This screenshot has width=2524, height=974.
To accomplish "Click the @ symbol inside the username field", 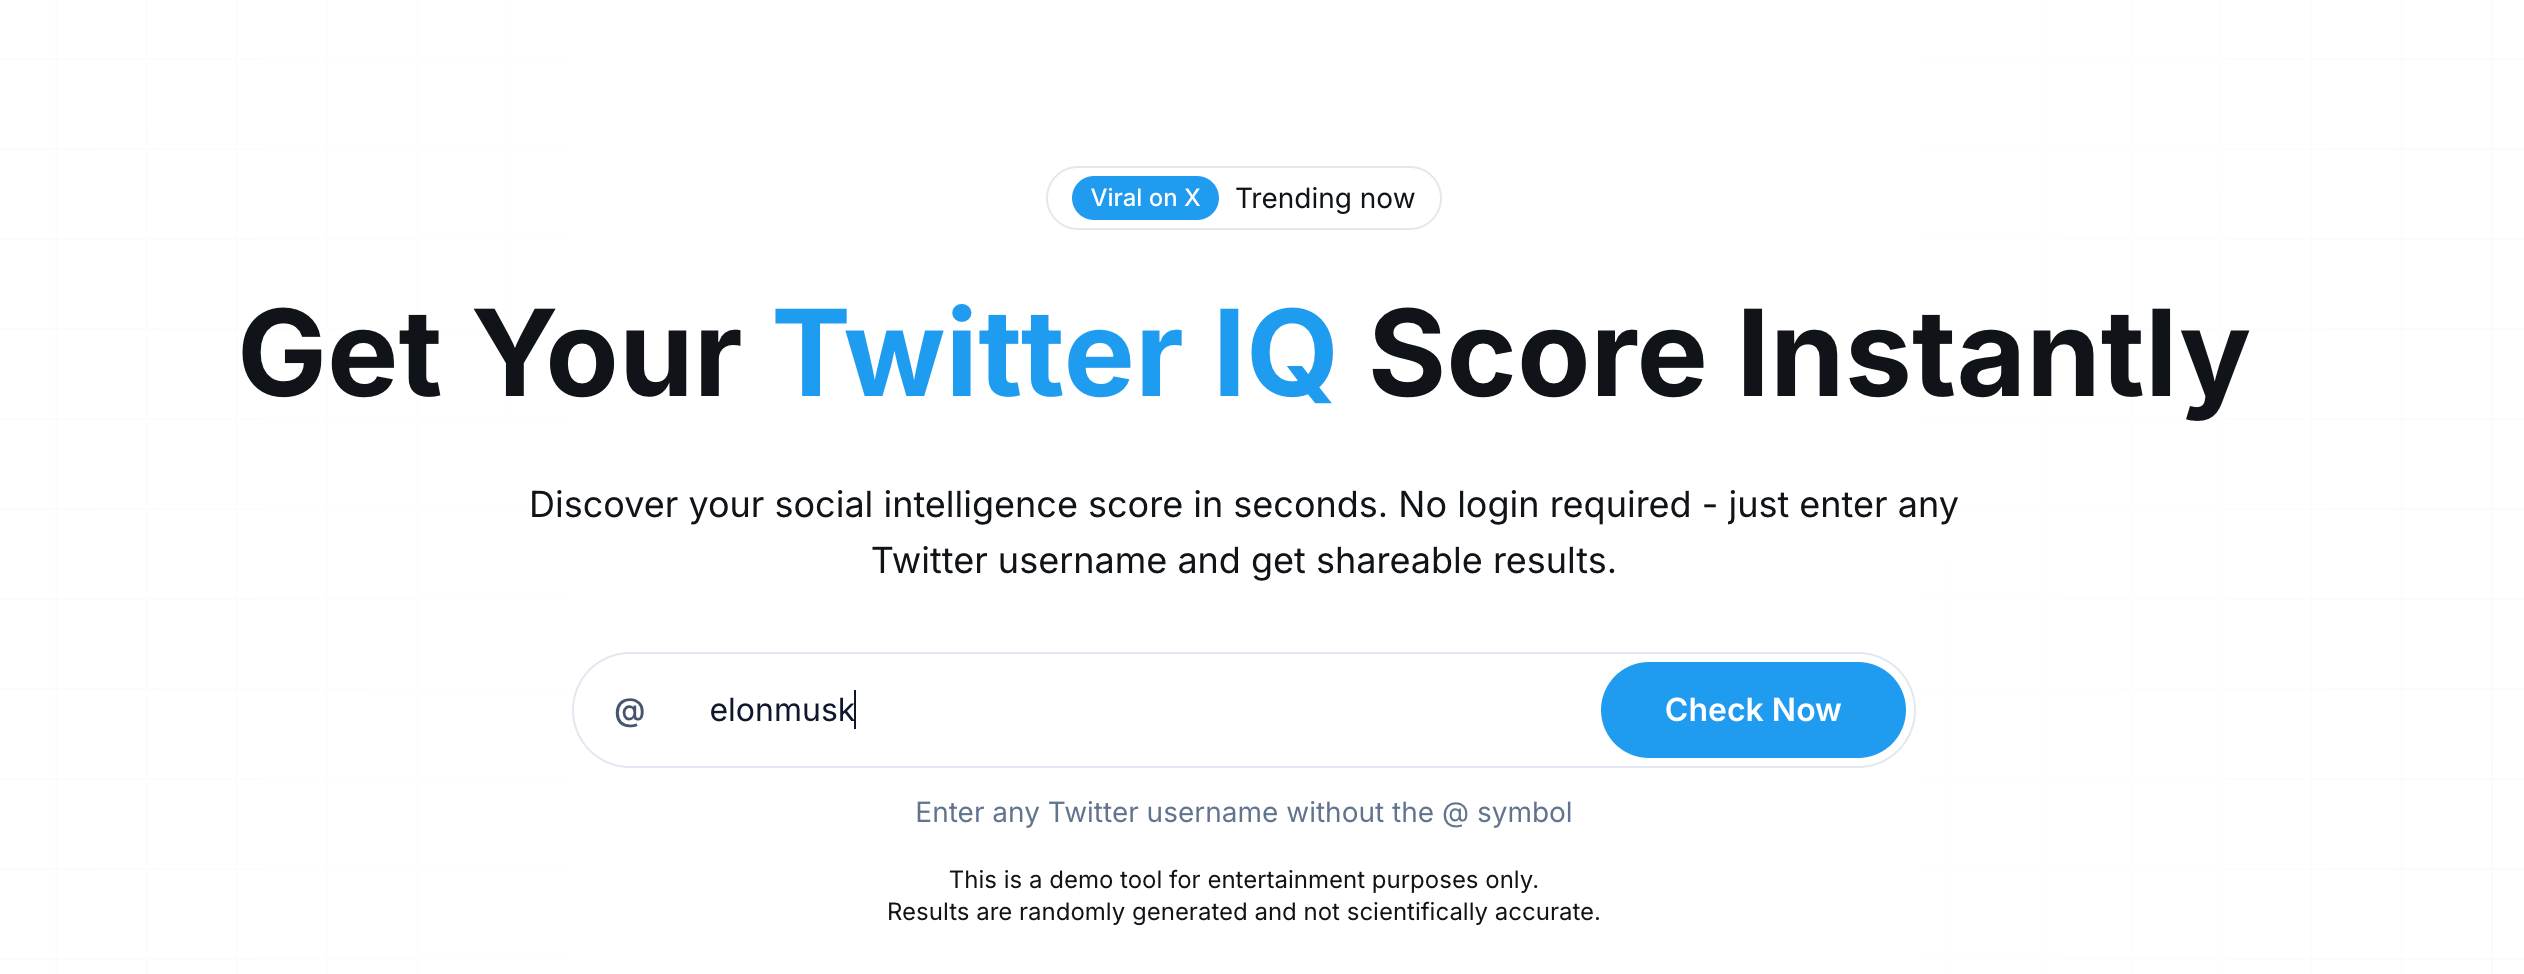I will (628, 709).
